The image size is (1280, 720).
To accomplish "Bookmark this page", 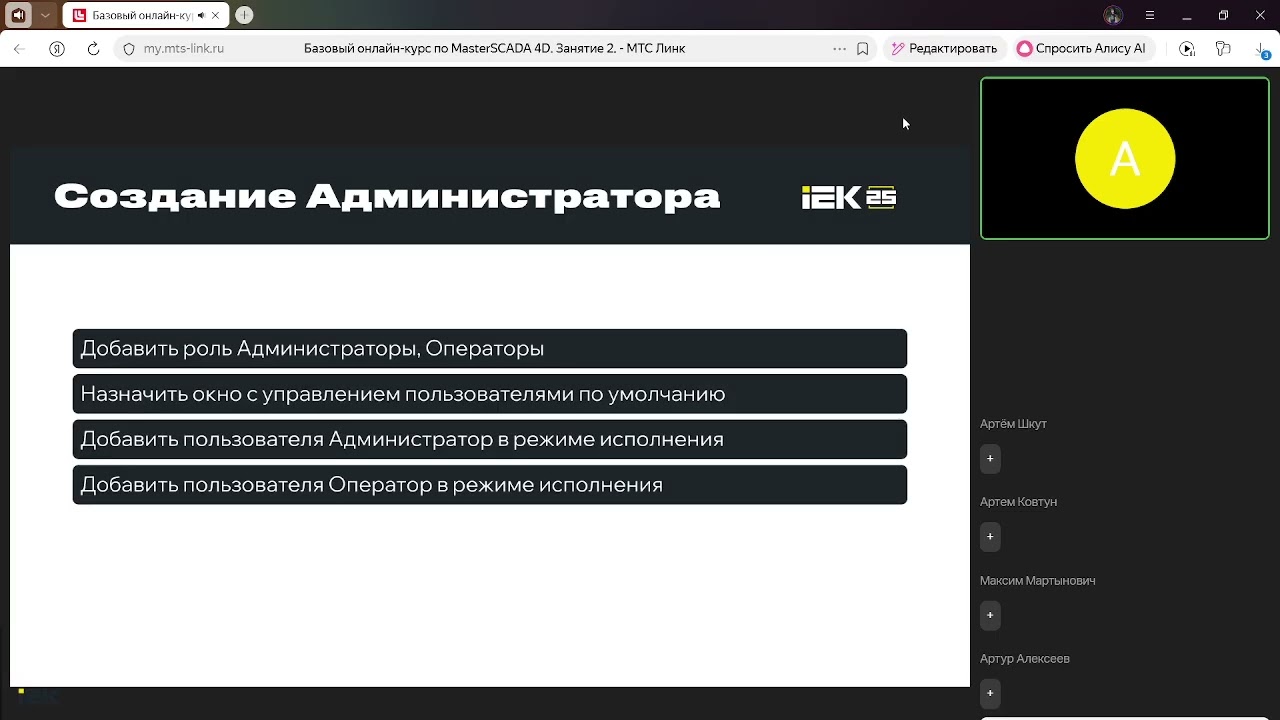I will (862, 48).
